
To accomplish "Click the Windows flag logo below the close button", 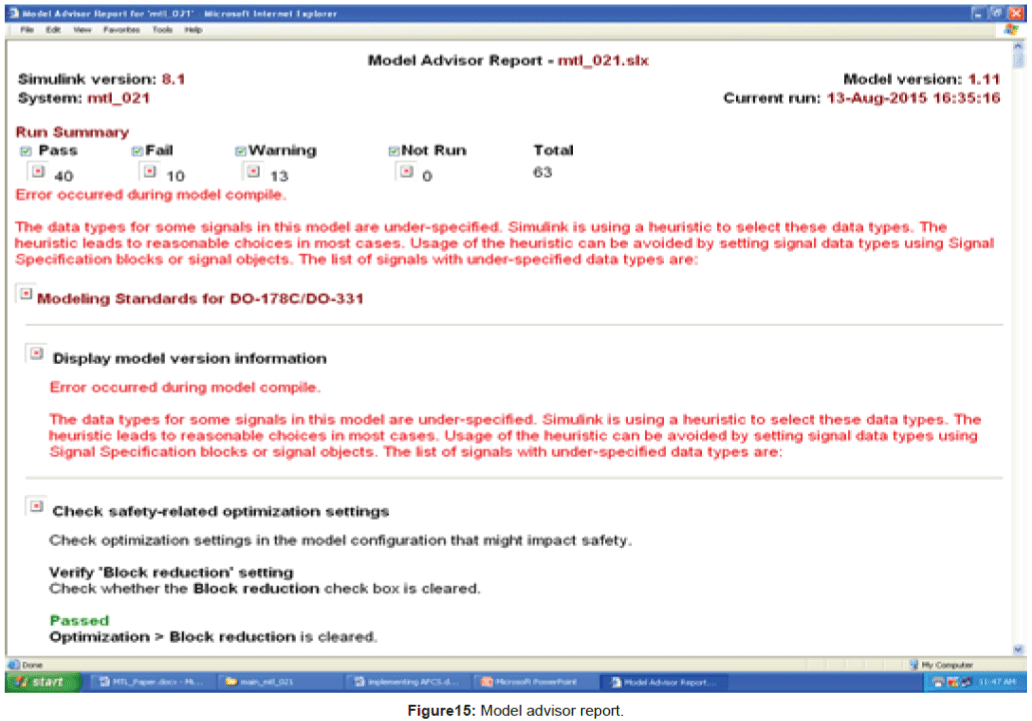I will [x=1012, y=30].
